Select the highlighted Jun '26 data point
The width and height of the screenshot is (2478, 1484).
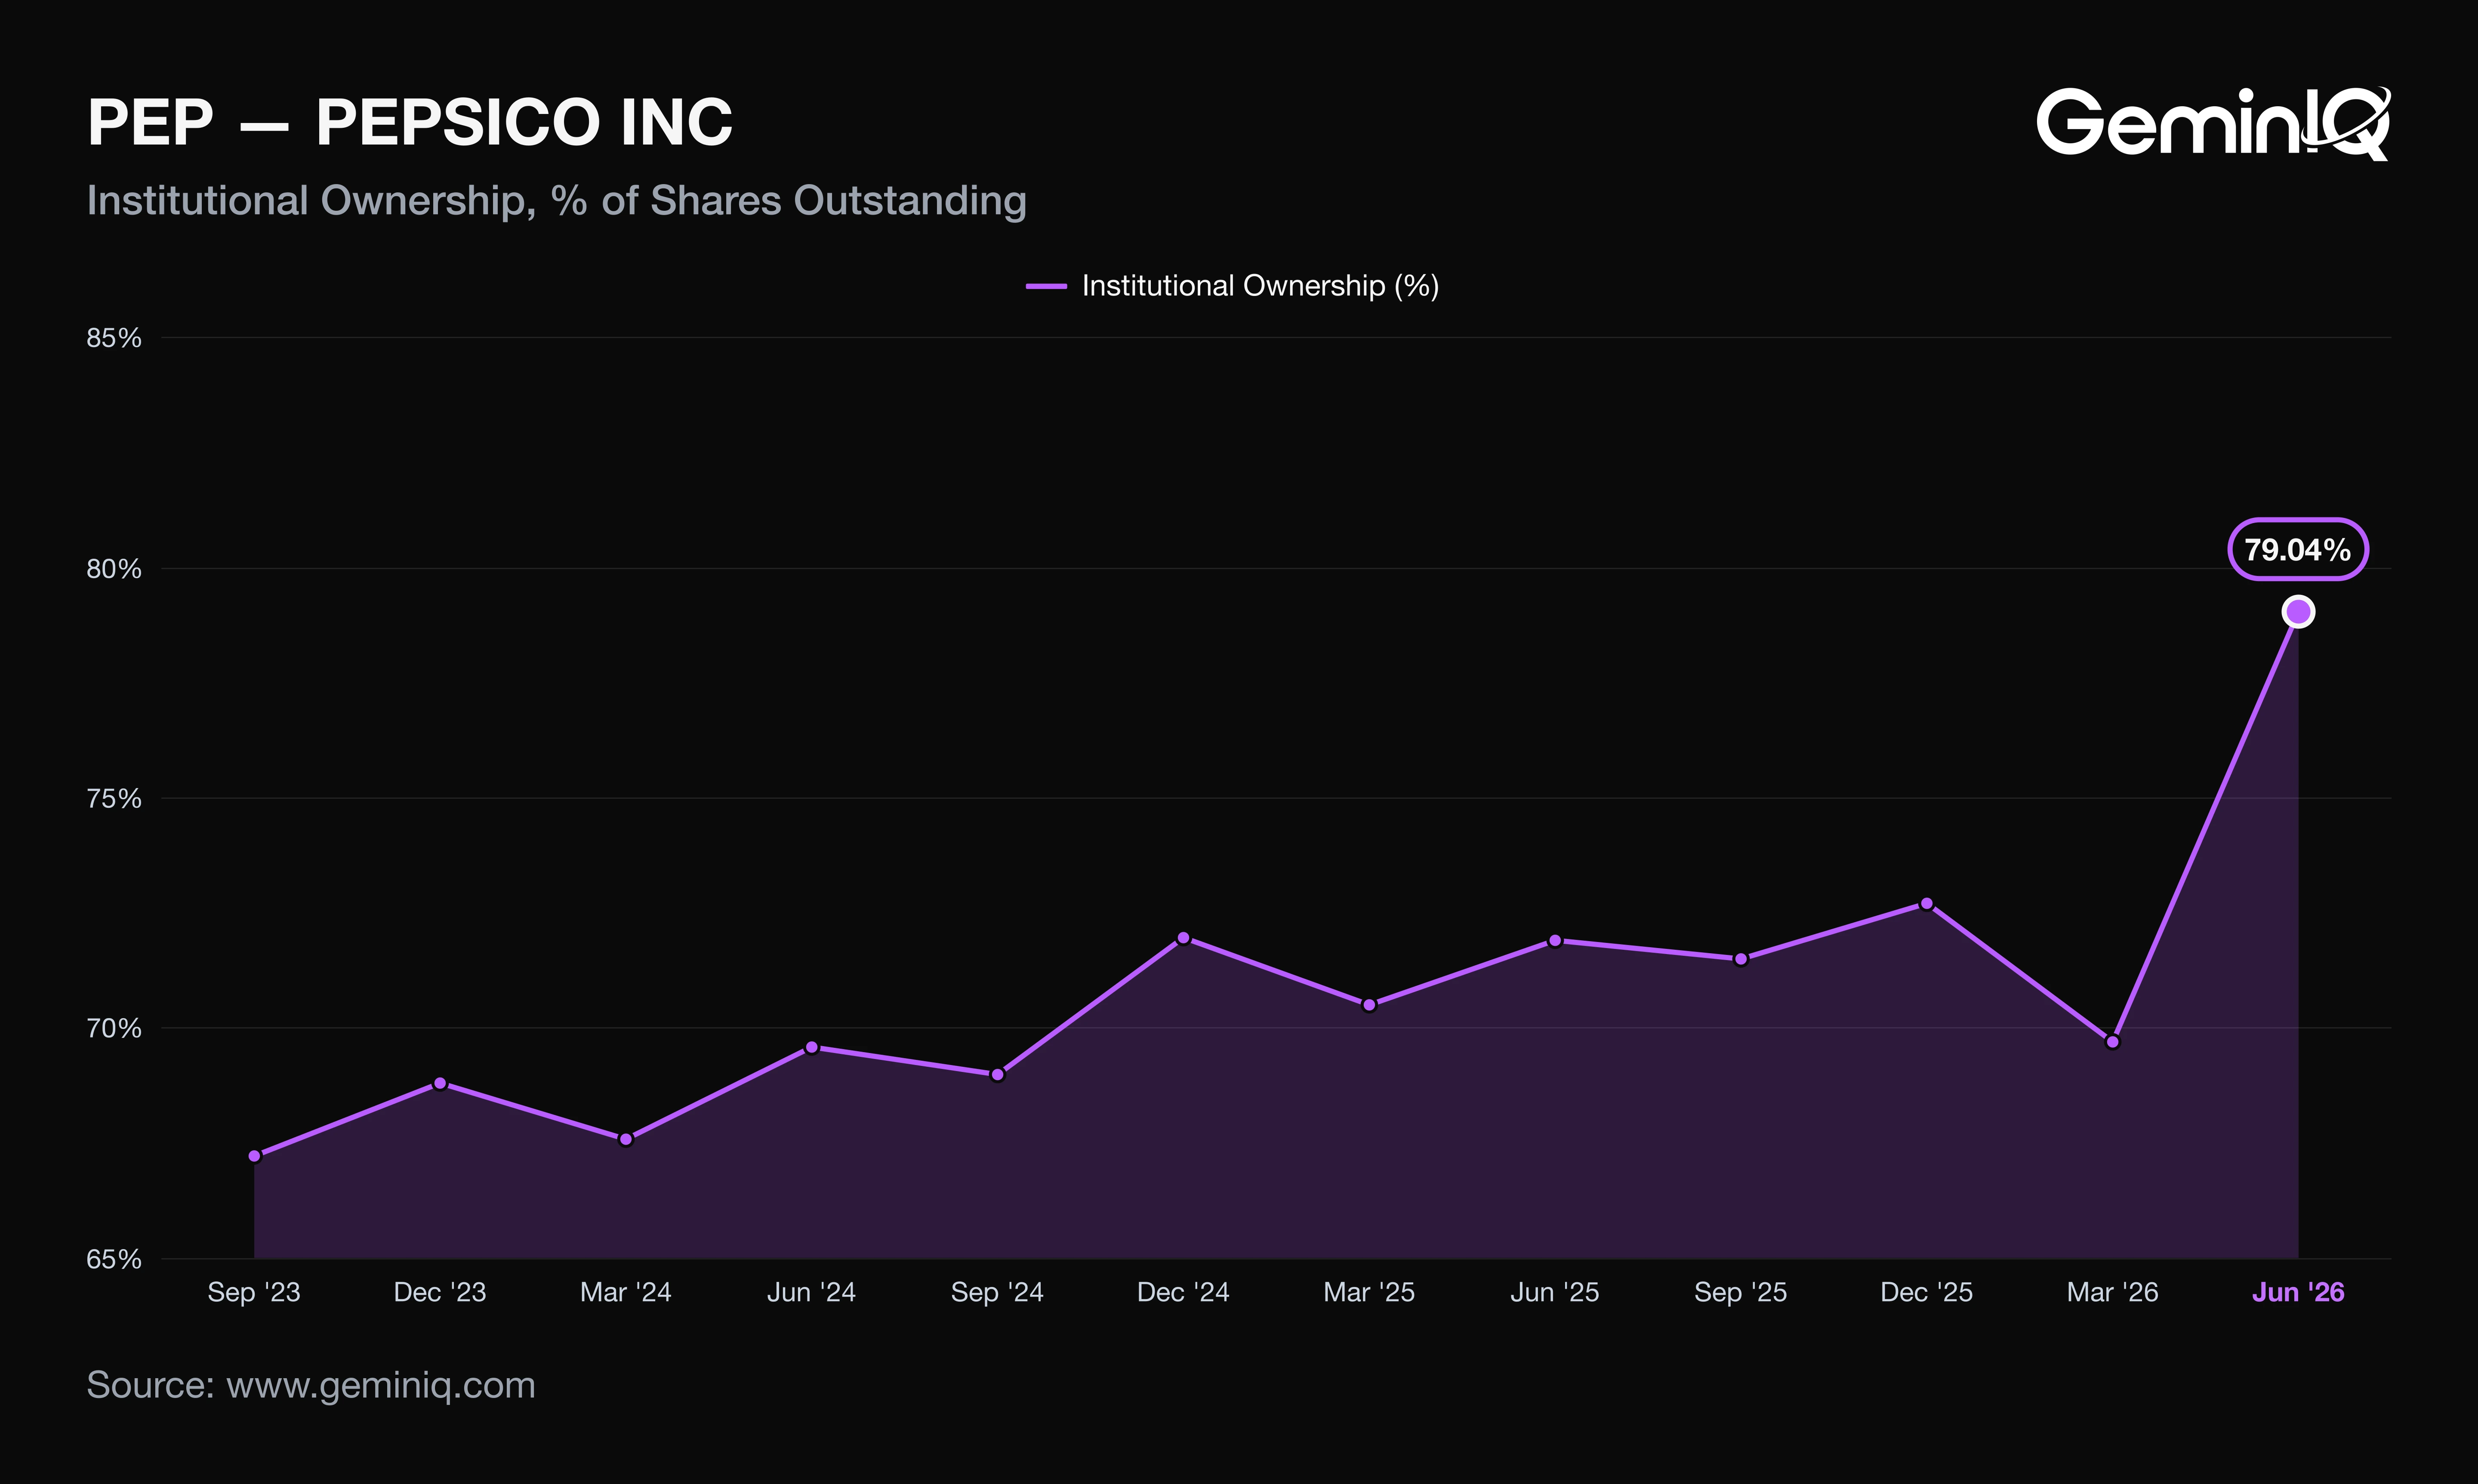pos(2298,612)
